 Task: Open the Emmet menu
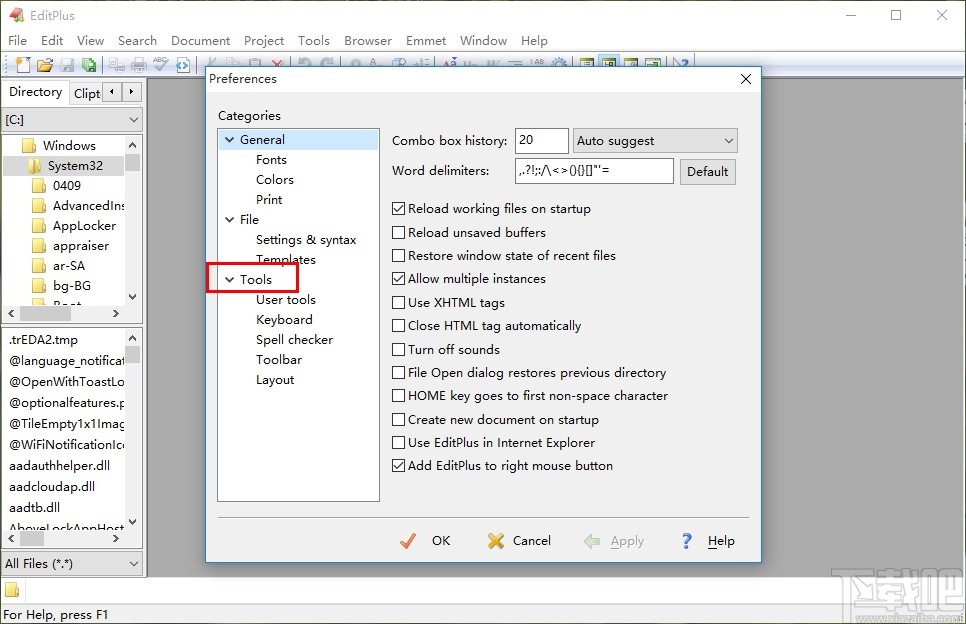(426, 41)
